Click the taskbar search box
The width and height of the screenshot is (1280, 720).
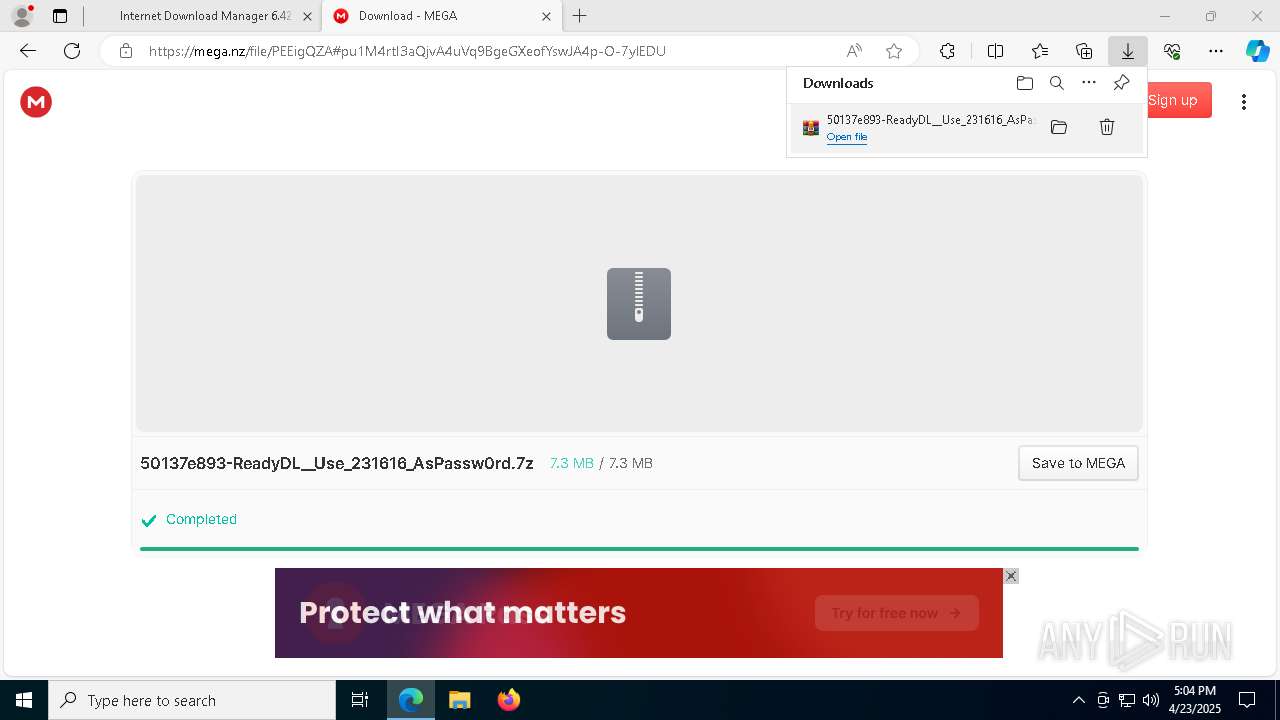[192, 700]
